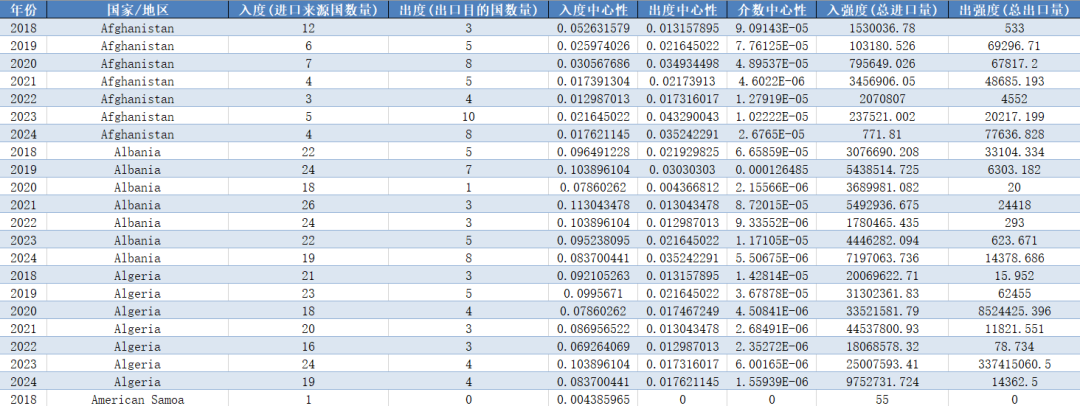
Task: Click the 0.113043478 cell
Action: [x=592, y=205]
